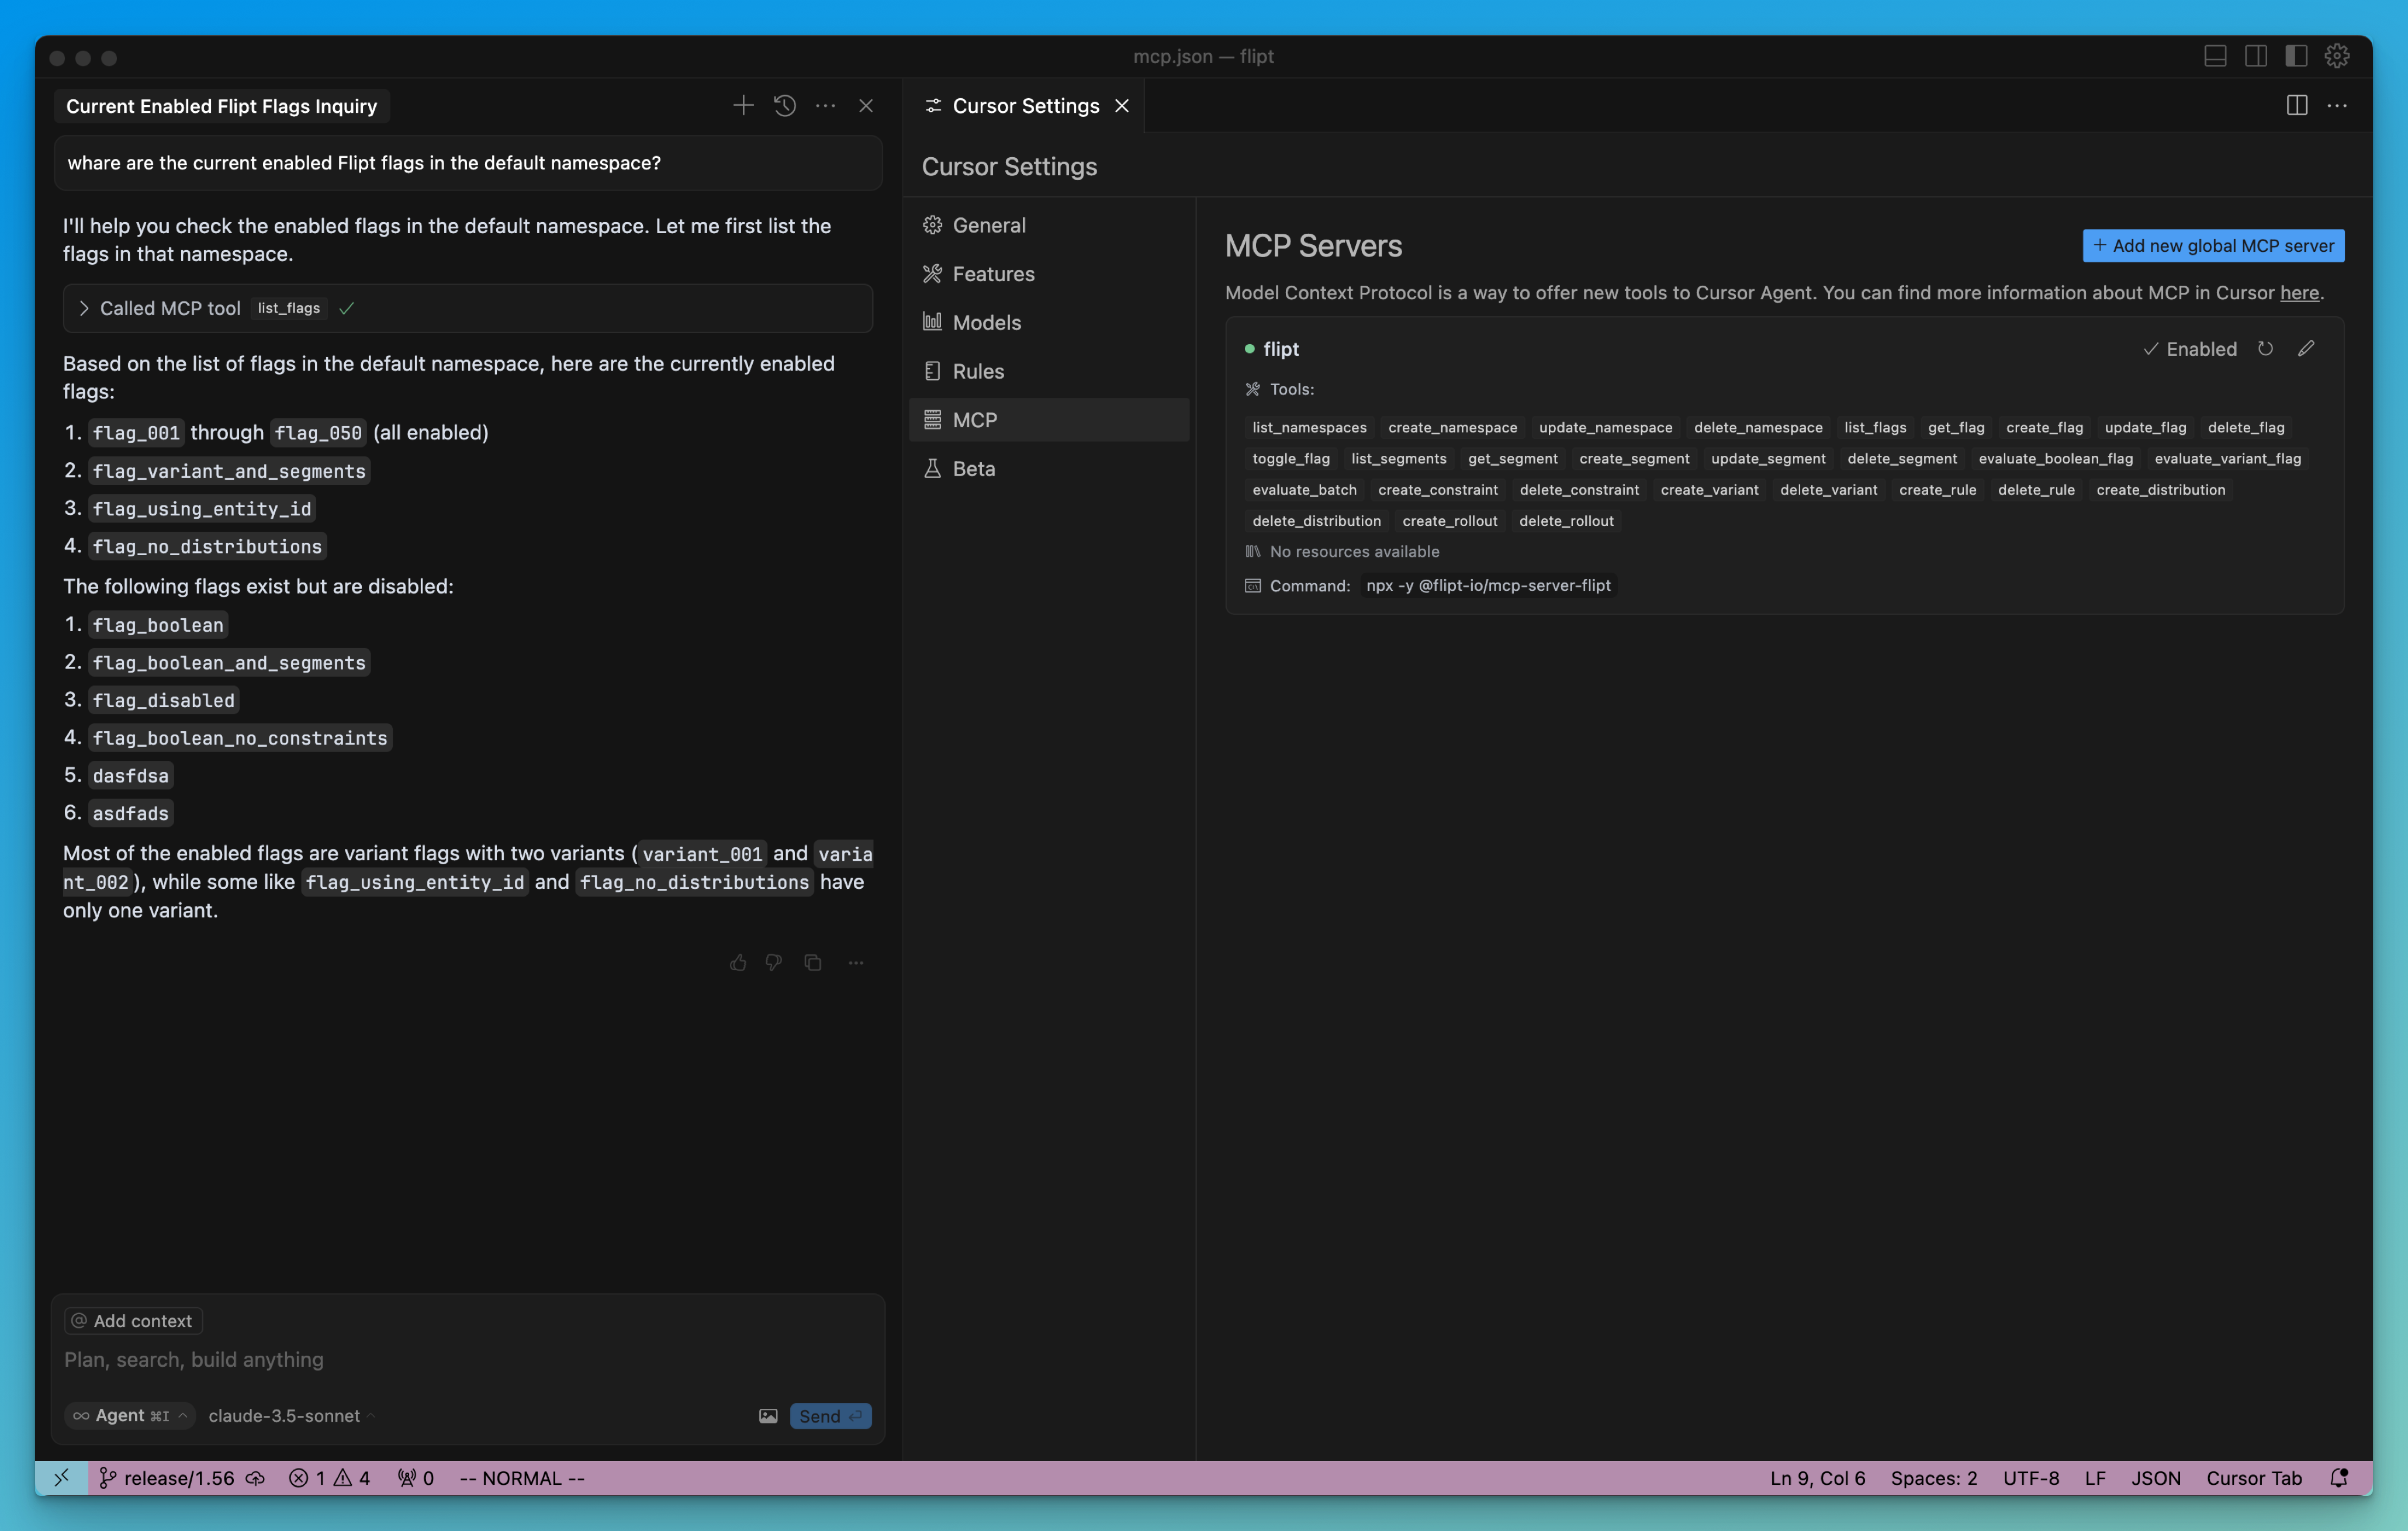Toggle primary sidebar layout icon
Image resolution: width=2408 pixels, height=1531 pixels.
click(2296, 57)
